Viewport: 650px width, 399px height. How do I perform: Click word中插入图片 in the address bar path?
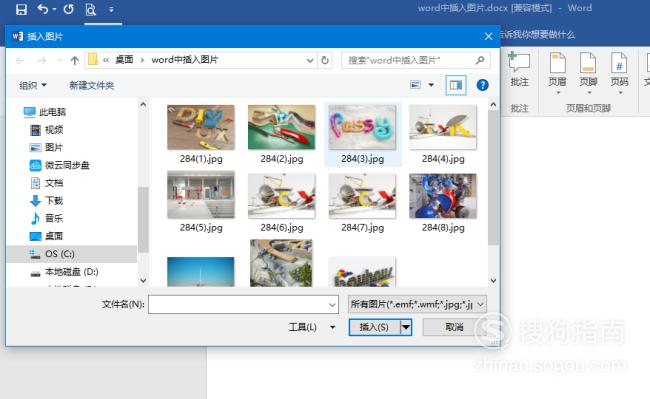click(184, 60)
